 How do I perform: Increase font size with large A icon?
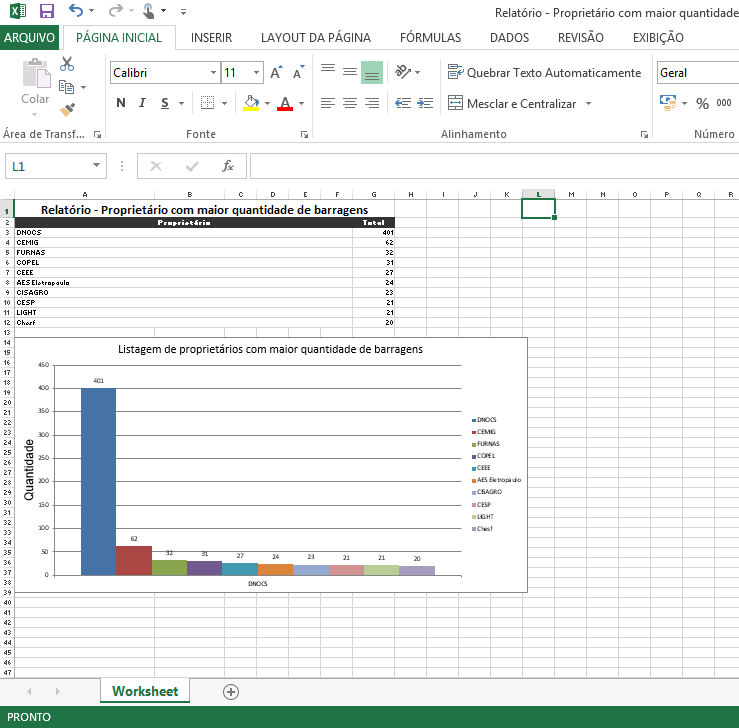[277, 72]
